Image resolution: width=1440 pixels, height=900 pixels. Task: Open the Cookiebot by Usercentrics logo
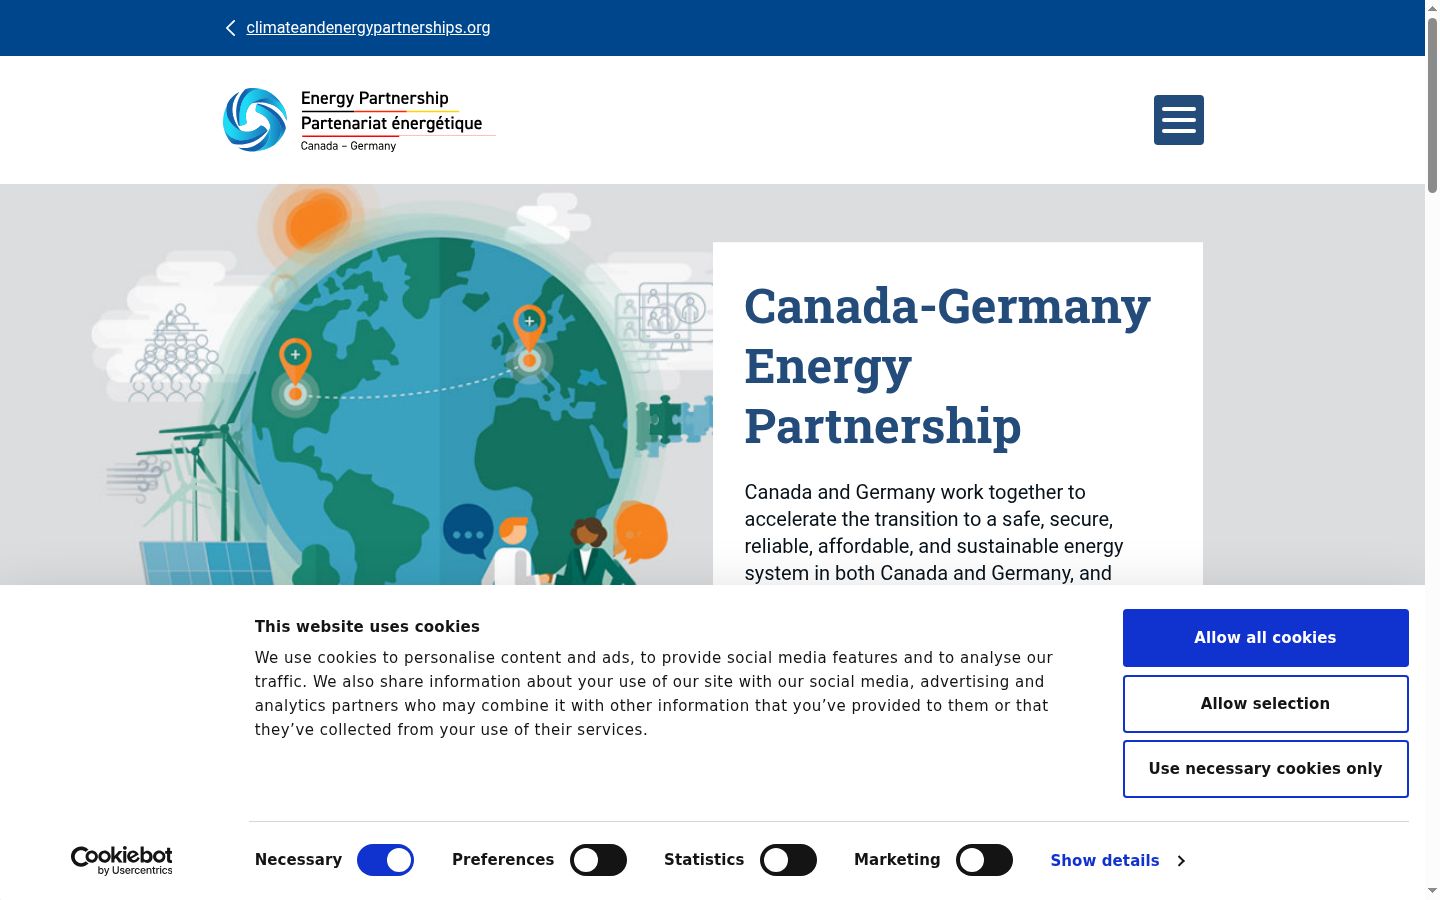(x=122, y=860)
